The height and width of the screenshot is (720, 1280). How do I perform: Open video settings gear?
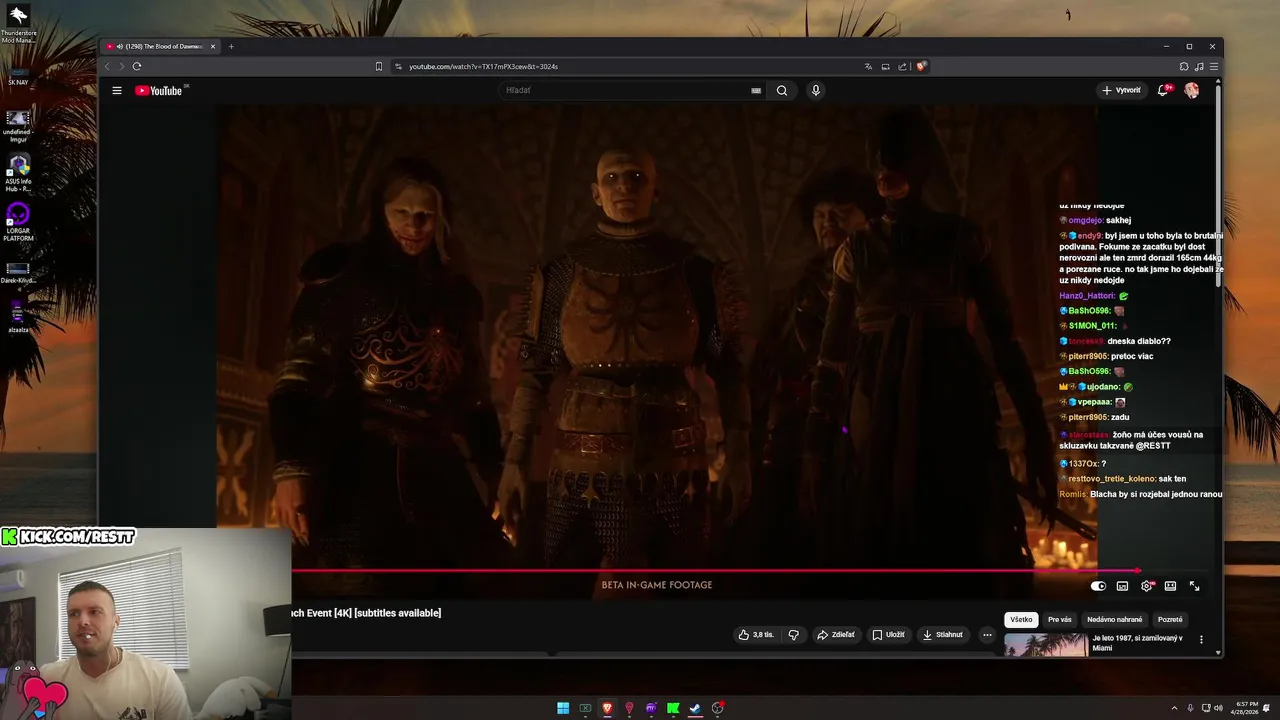point(1147,586)
